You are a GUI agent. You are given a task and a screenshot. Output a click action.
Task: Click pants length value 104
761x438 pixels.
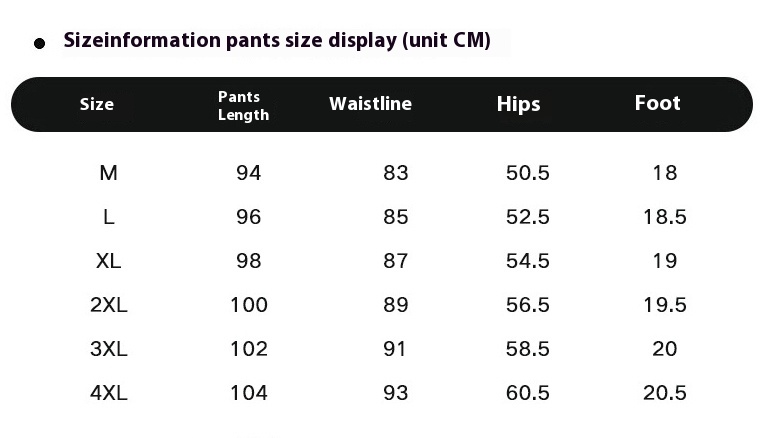point(249,392)
